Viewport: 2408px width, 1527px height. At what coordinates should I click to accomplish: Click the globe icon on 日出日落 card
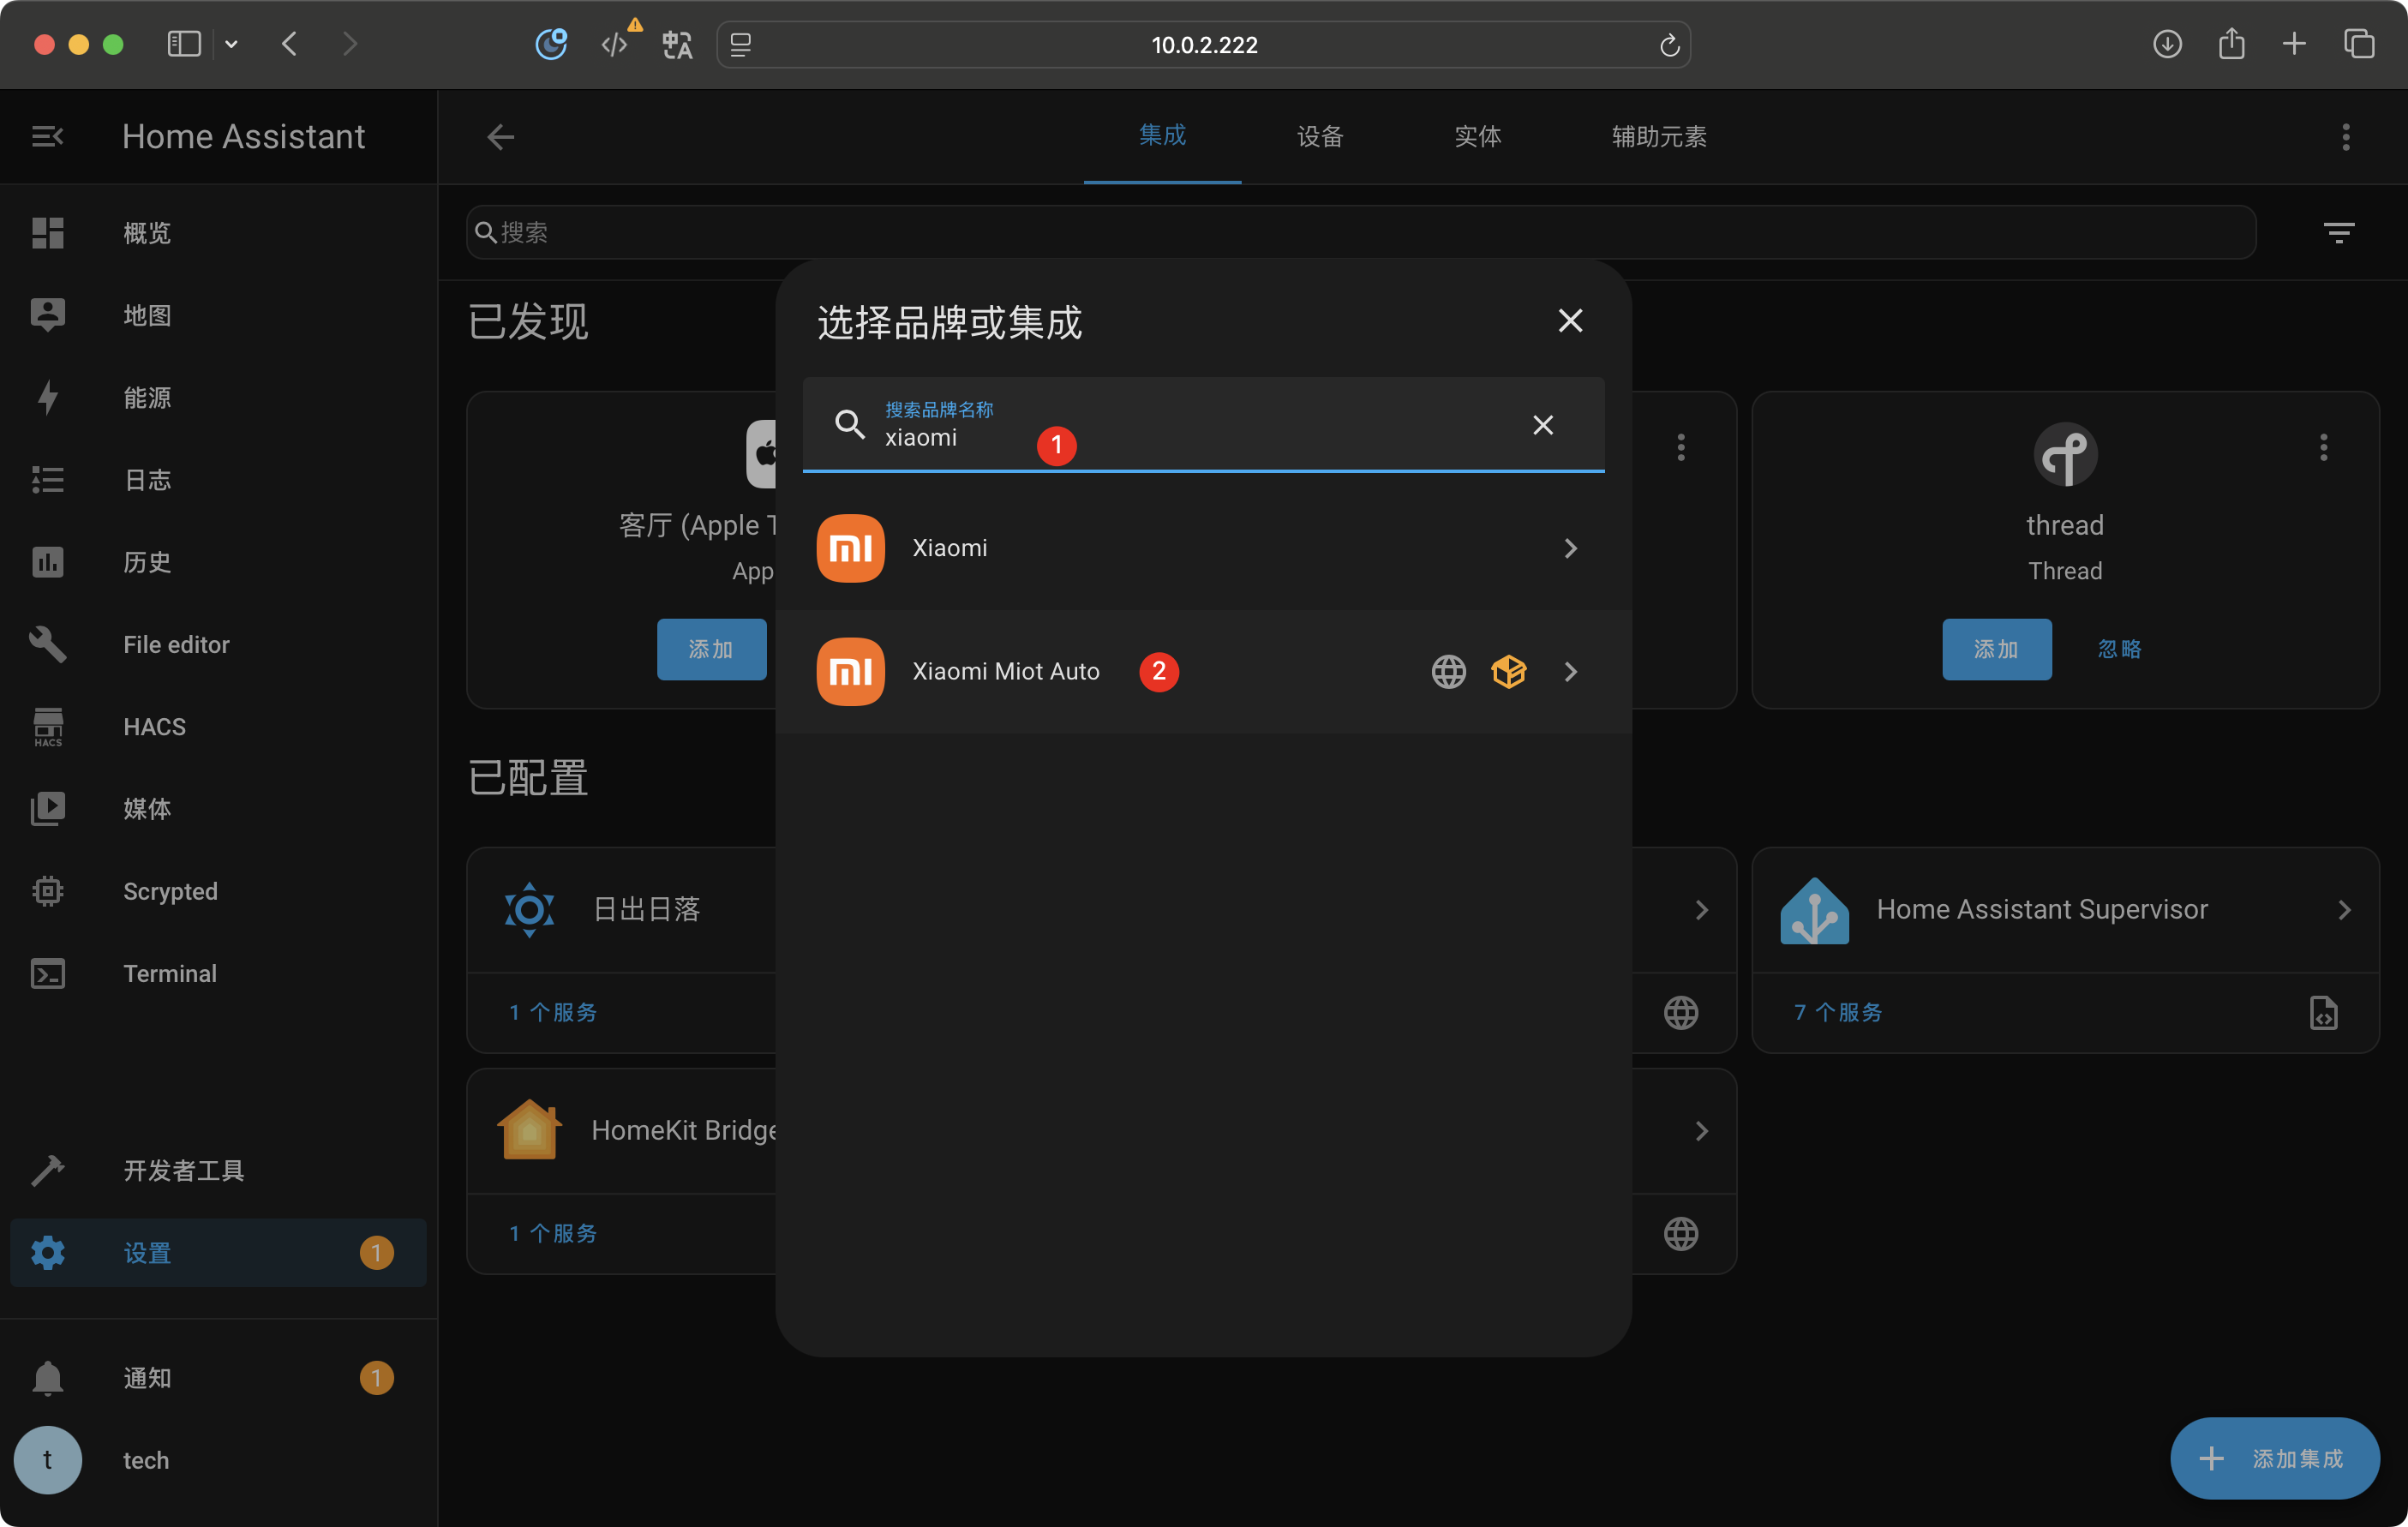coord(1681,1012)
